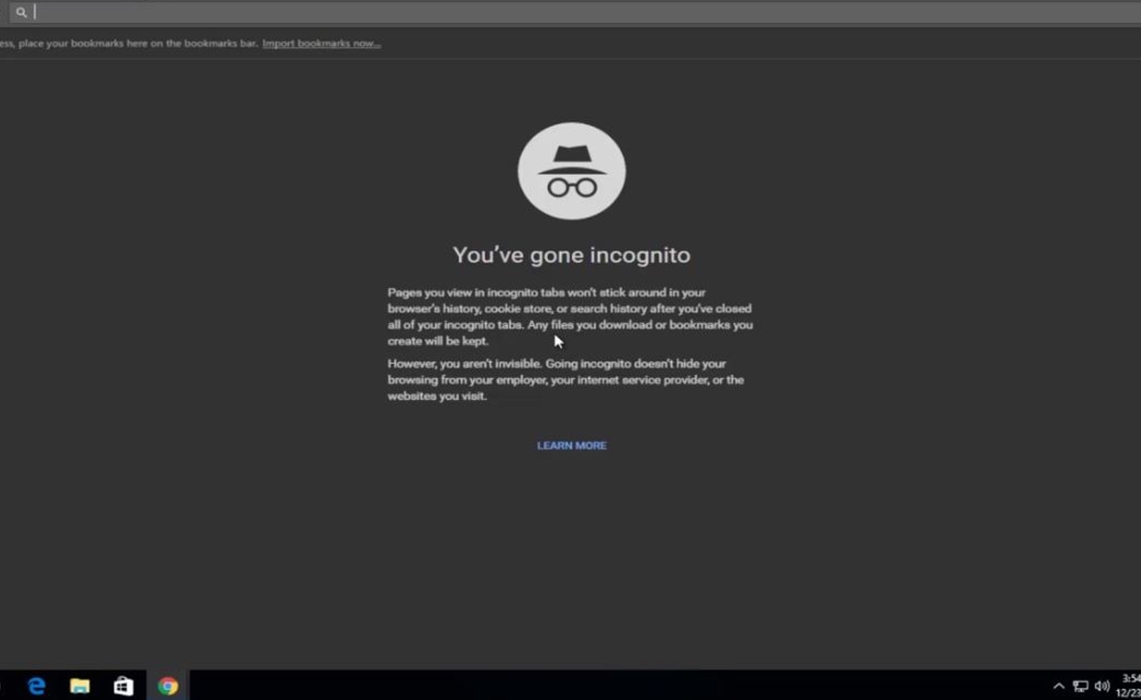
Task: Open the LEARN MORE link
Action: 571,446
